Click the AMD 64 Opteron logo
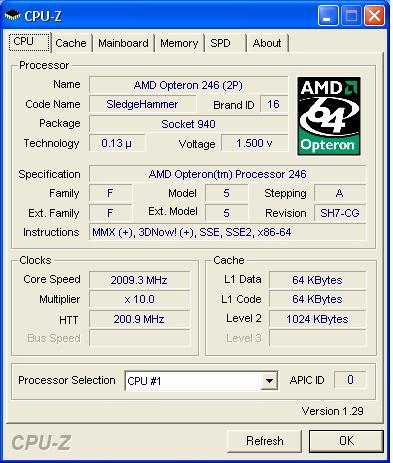This screenshot has width=393, height=463. tap(329, 116)
